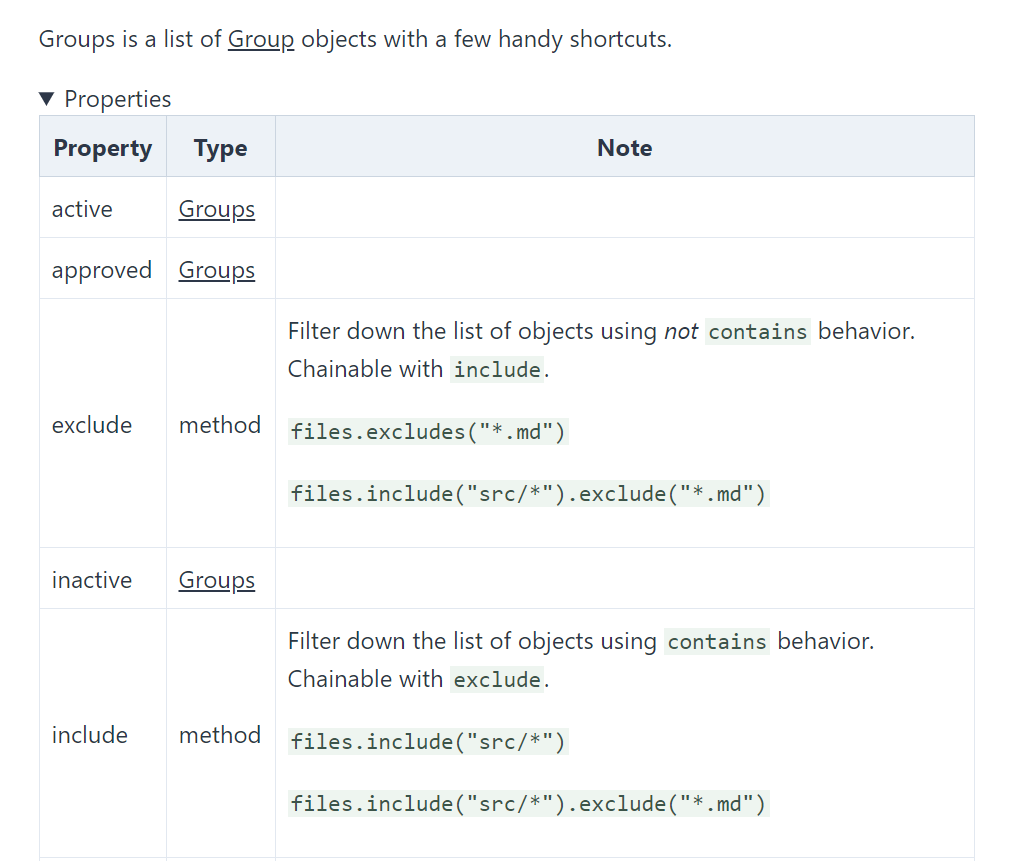Select the approved property name cell
The width and height of the screenshot is (1010, 861).
101,269
